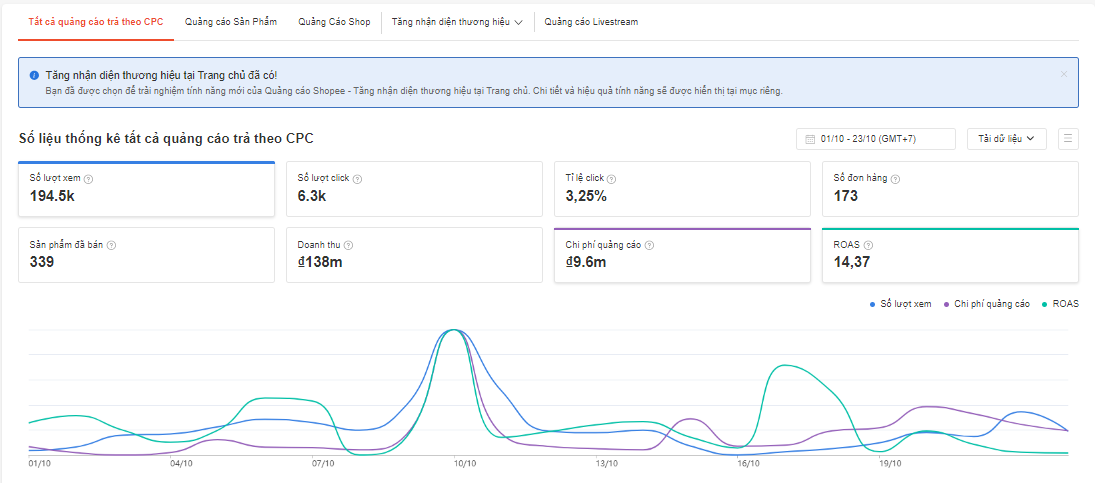Click the ROAS help icon
This screenshot has height=483, width=1095.
pos(869,245)
